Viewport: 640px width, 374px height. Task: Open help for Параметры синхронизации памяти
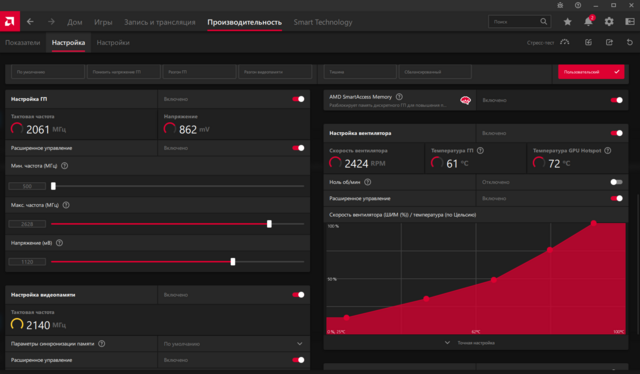click(x=102, y=344)
